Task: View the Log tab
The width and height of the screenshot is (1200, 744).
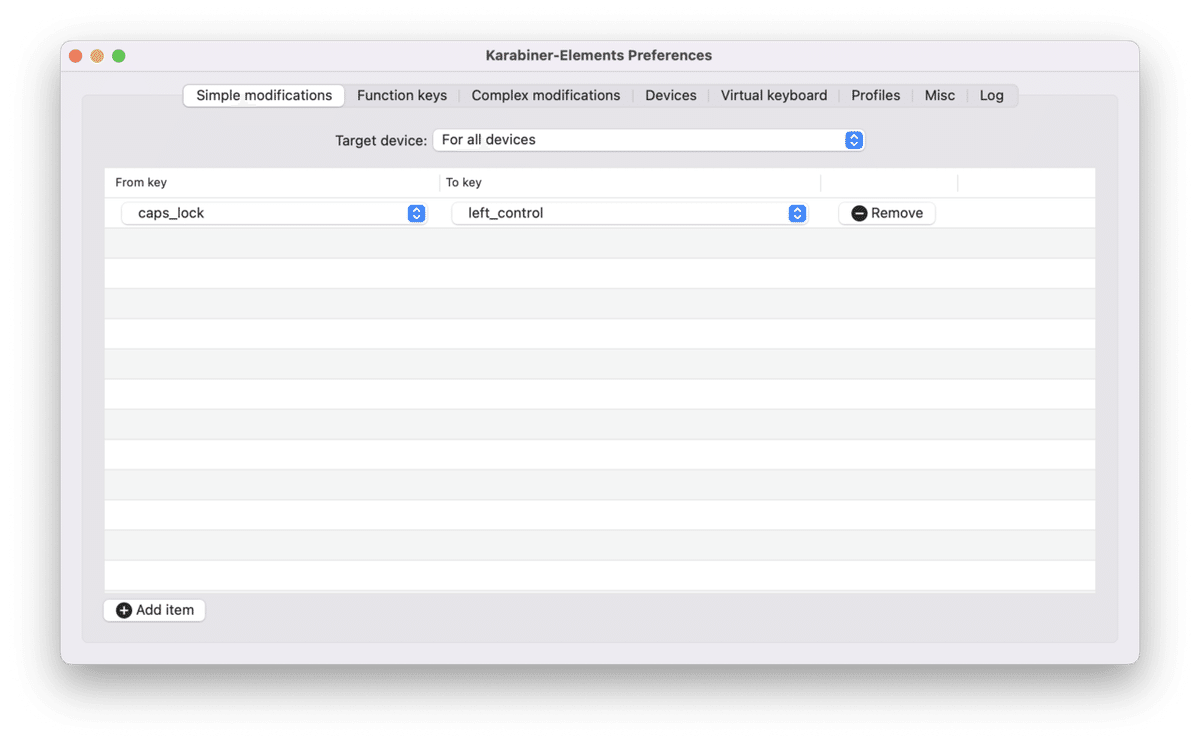Action: coord(991,95)
